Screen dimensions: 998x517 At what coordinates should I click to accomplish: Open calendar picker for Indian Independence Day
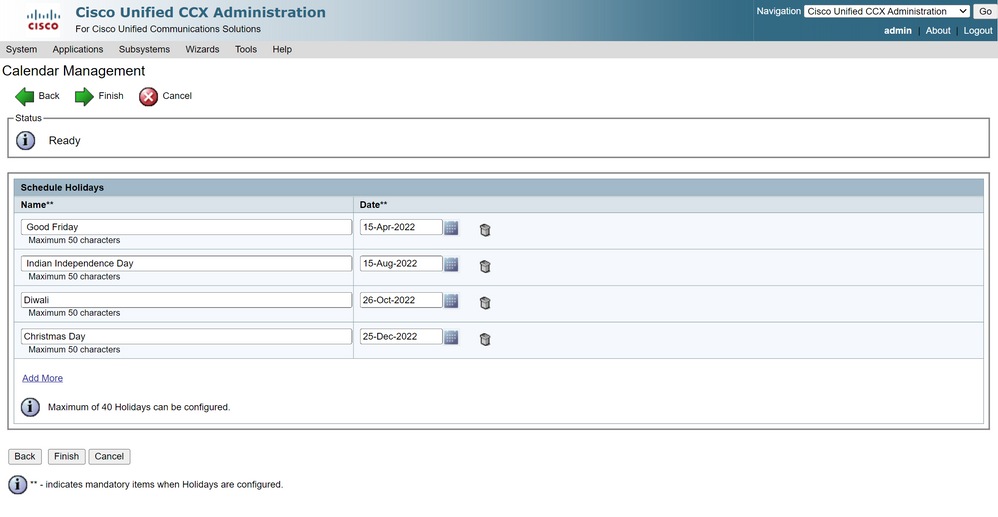coord(451,264)
